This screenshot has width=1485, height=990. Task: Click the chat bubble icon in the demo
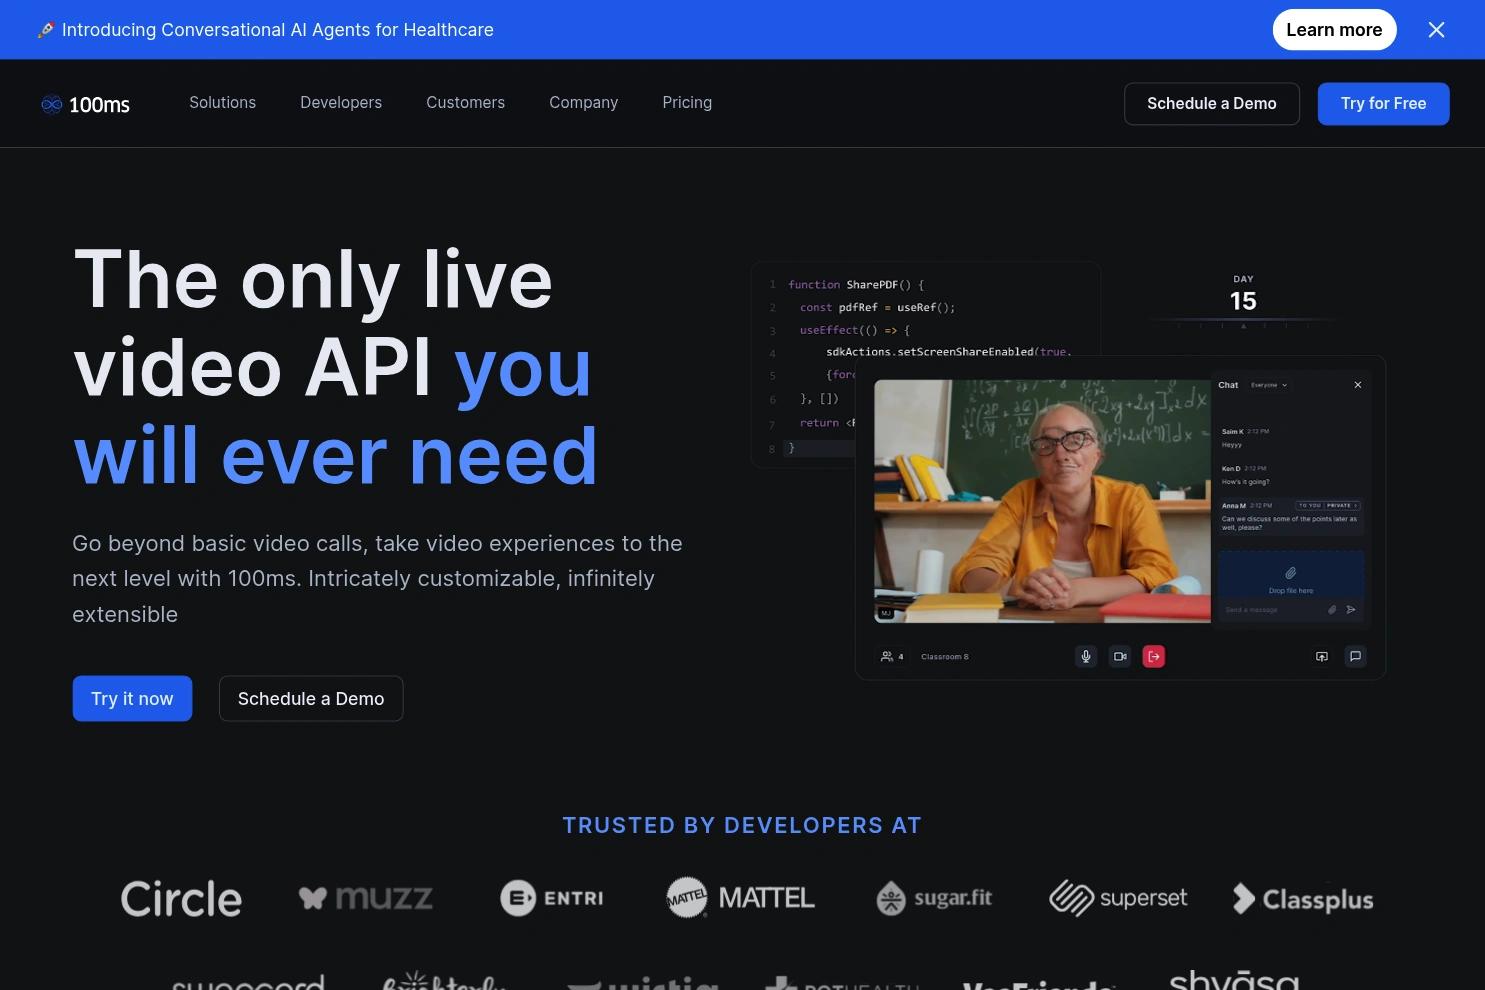(1355, 657)
